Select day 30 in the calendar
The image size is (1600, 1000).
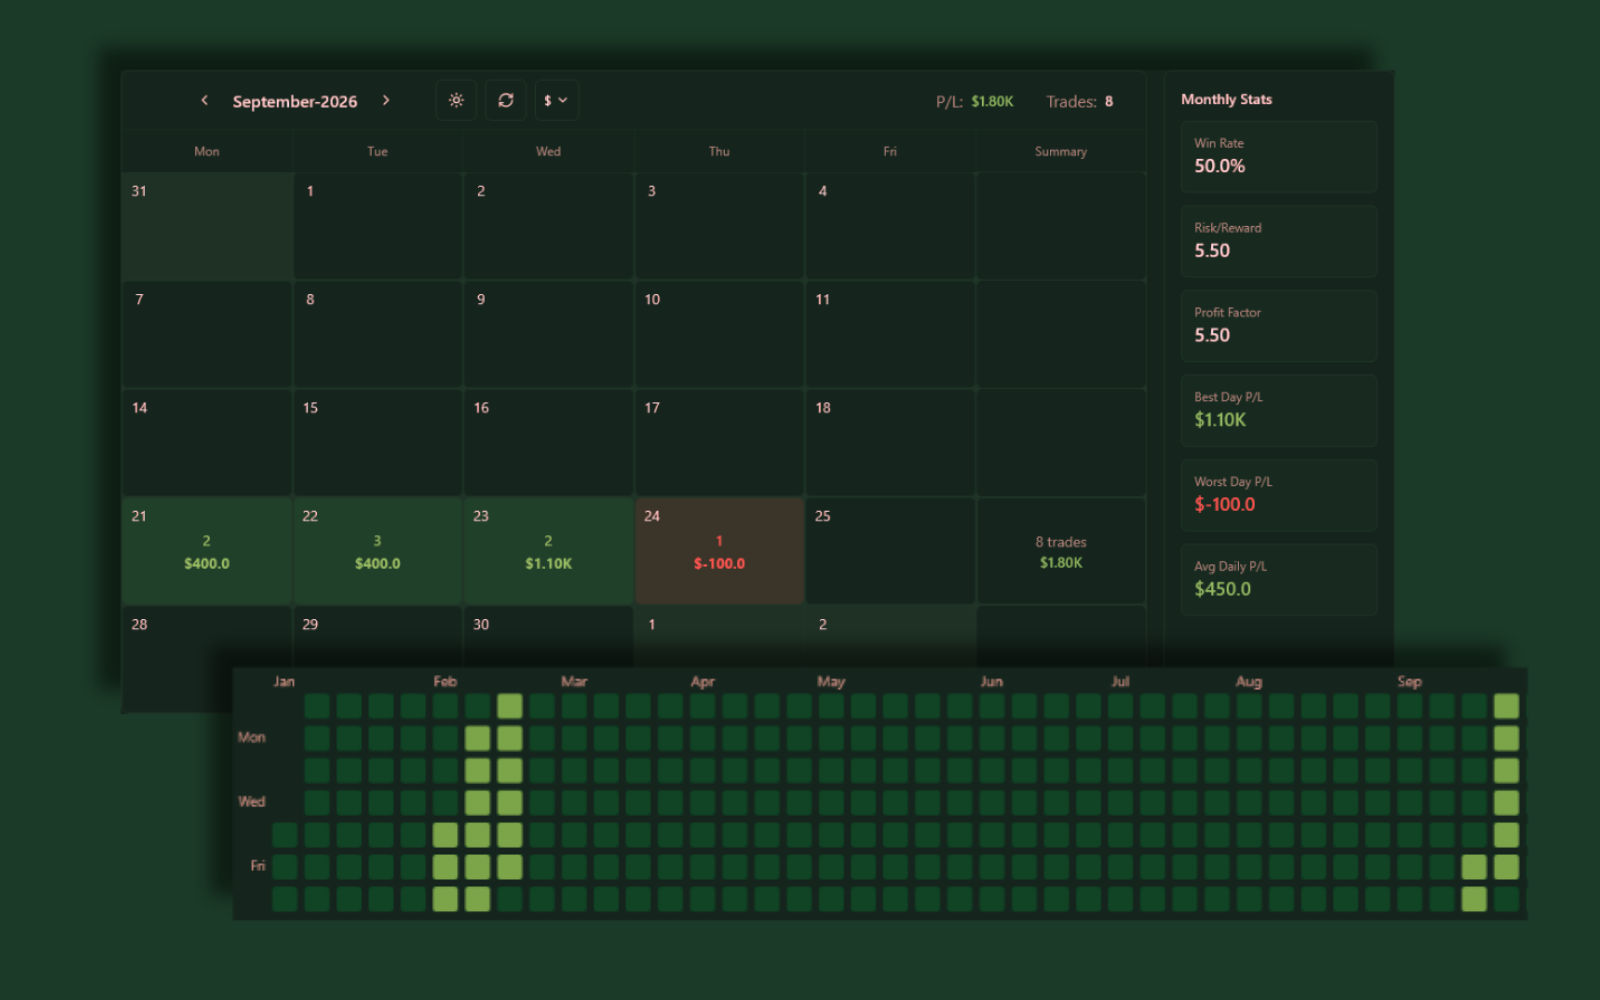549,636
